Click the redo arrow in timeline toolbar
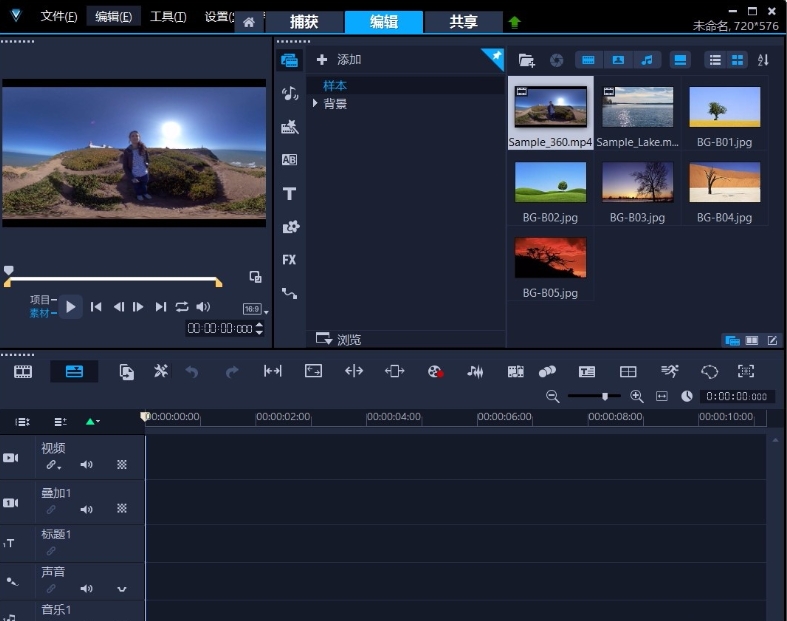The image size is (787, 621). click(x=231, y=371)
